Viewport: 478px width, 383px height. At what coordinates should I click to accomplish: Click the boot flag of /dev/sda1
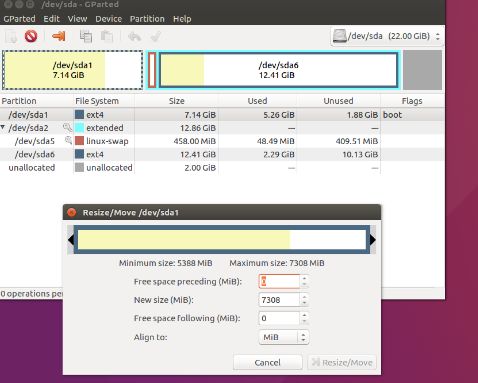(x=392, y=115)
